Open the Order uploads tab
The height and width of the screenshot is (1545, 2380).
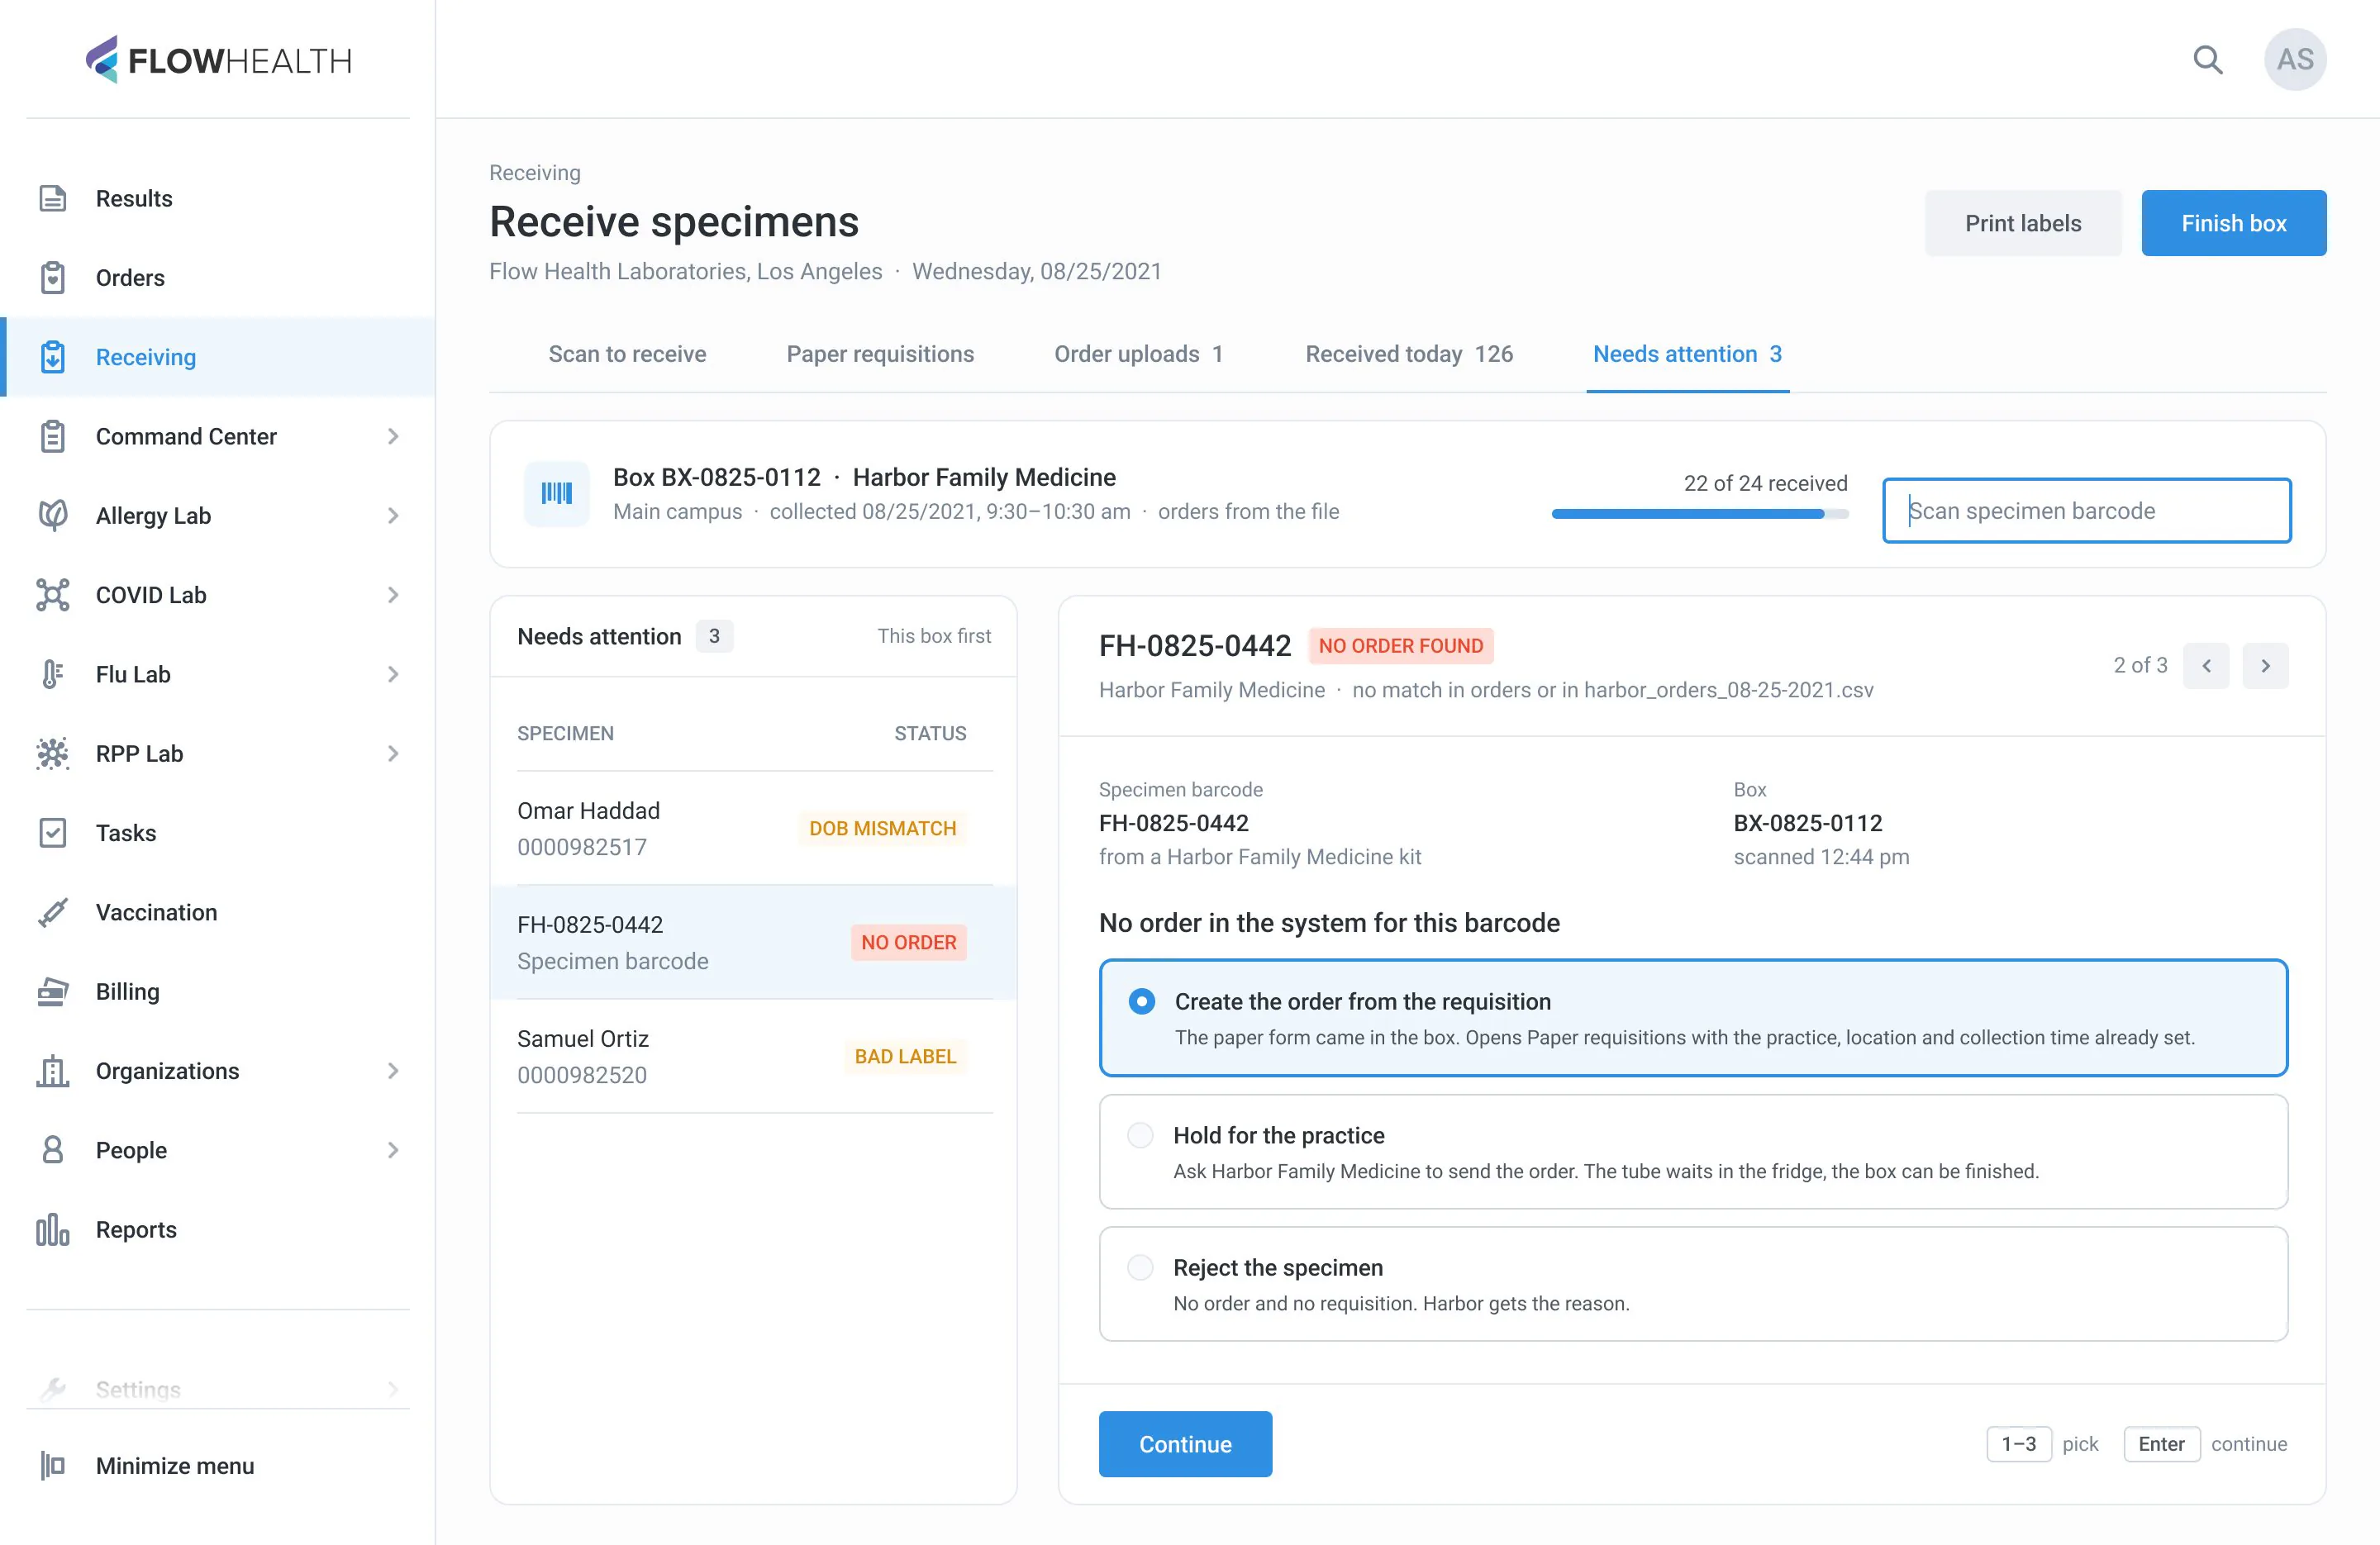click(x=1138, y=354)
